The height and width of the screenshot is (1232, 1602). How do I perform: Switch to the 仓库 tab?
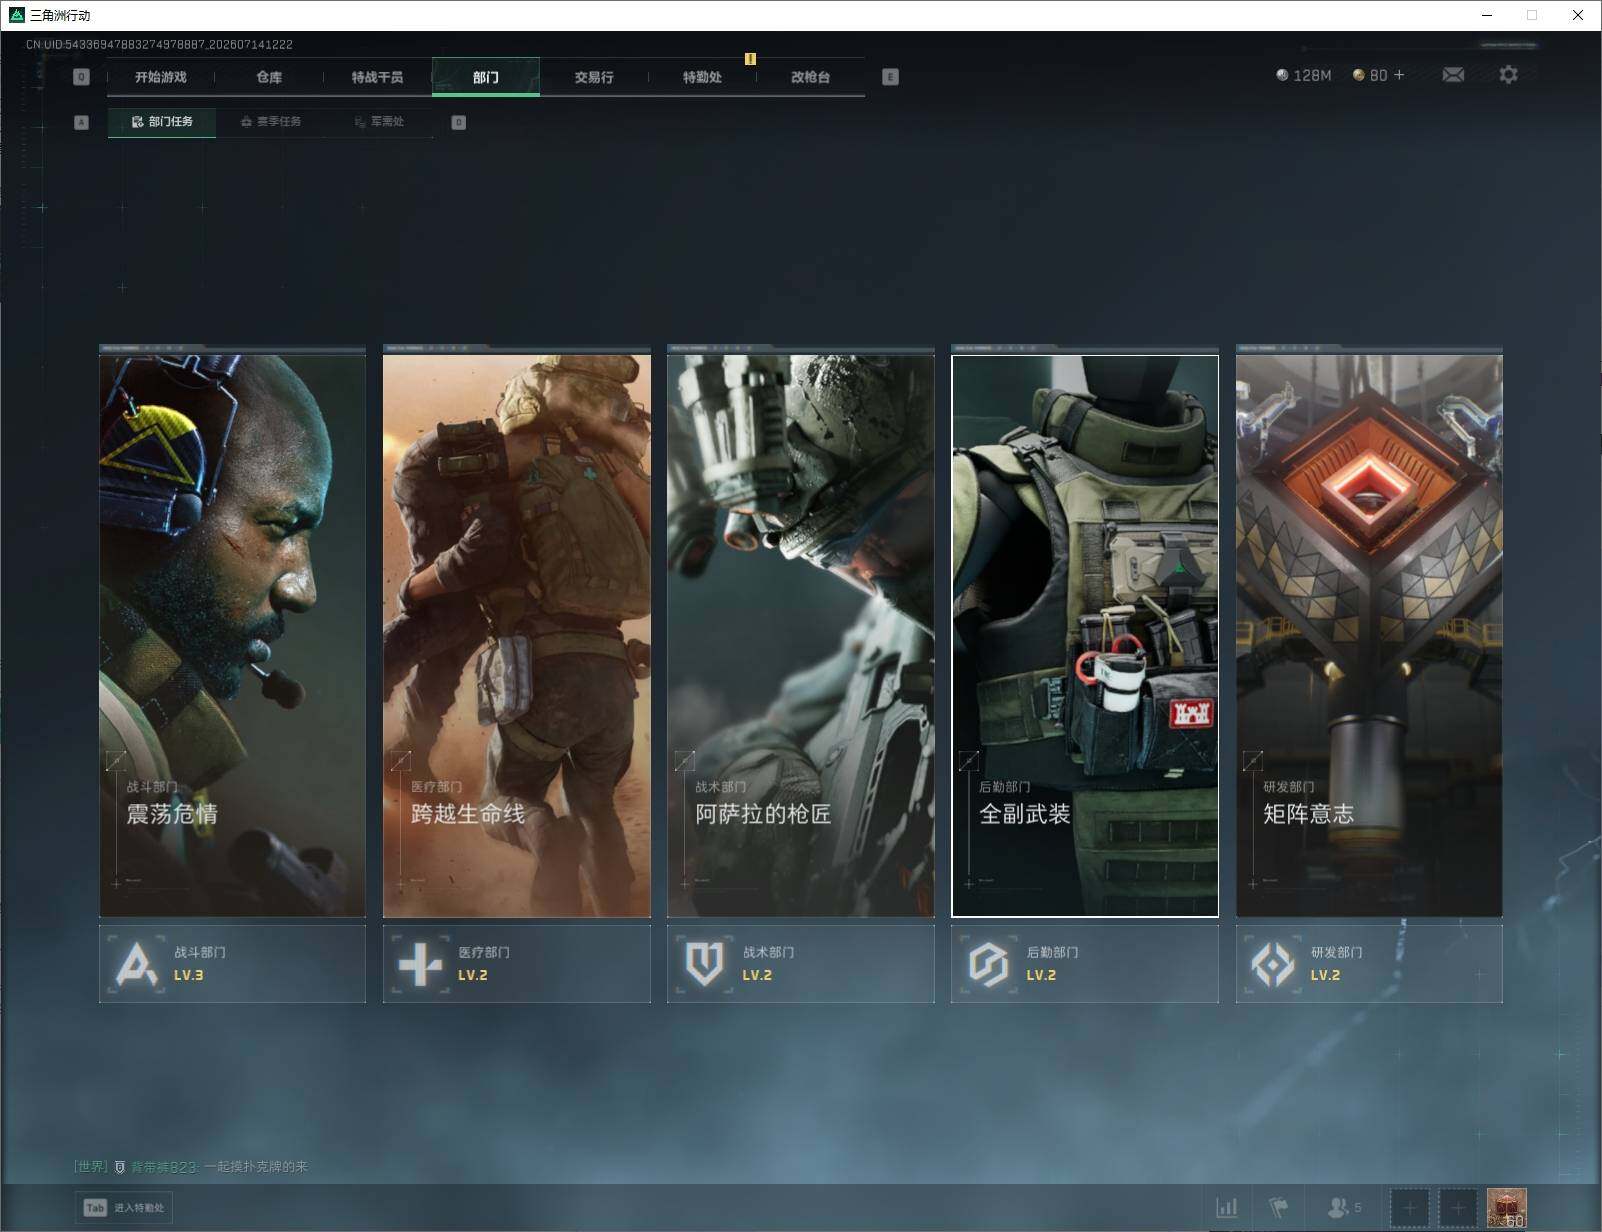[x=269, y=77]
